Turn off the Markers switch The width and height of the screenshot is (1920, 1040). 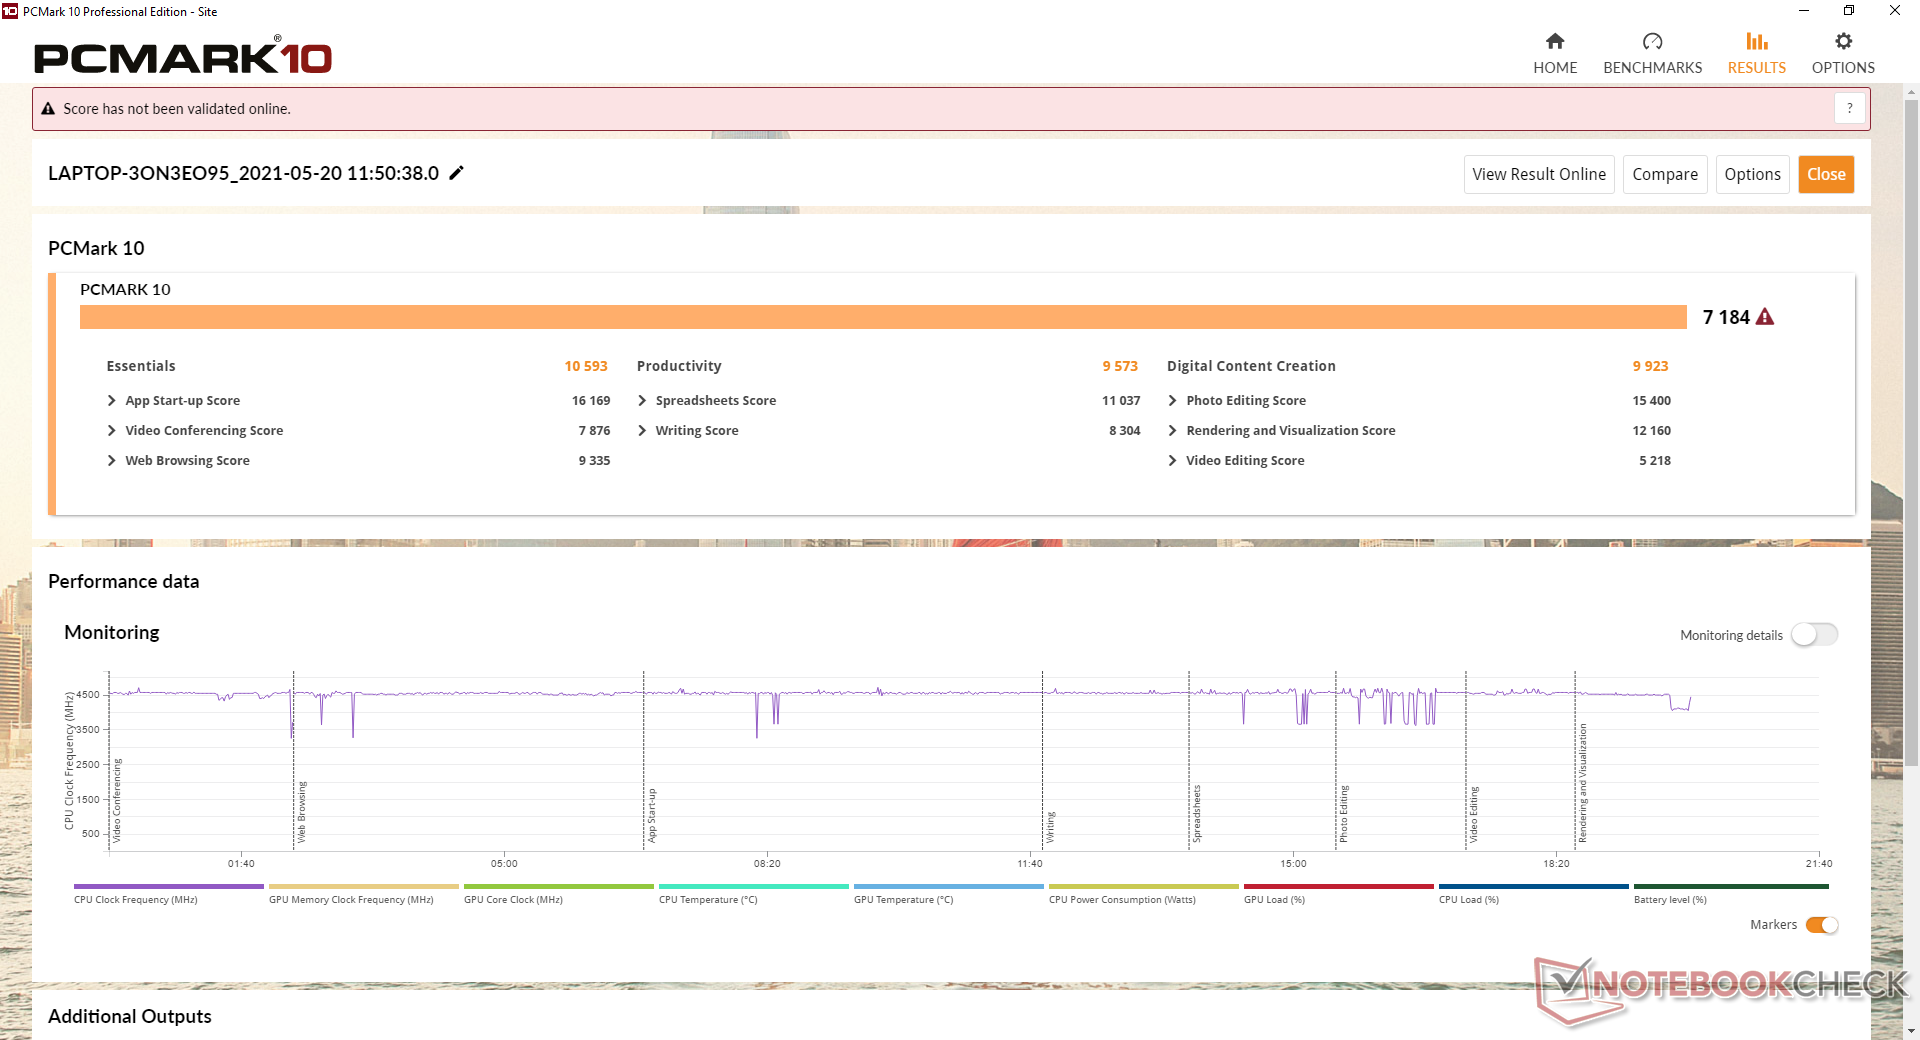tap(1822, 925)
